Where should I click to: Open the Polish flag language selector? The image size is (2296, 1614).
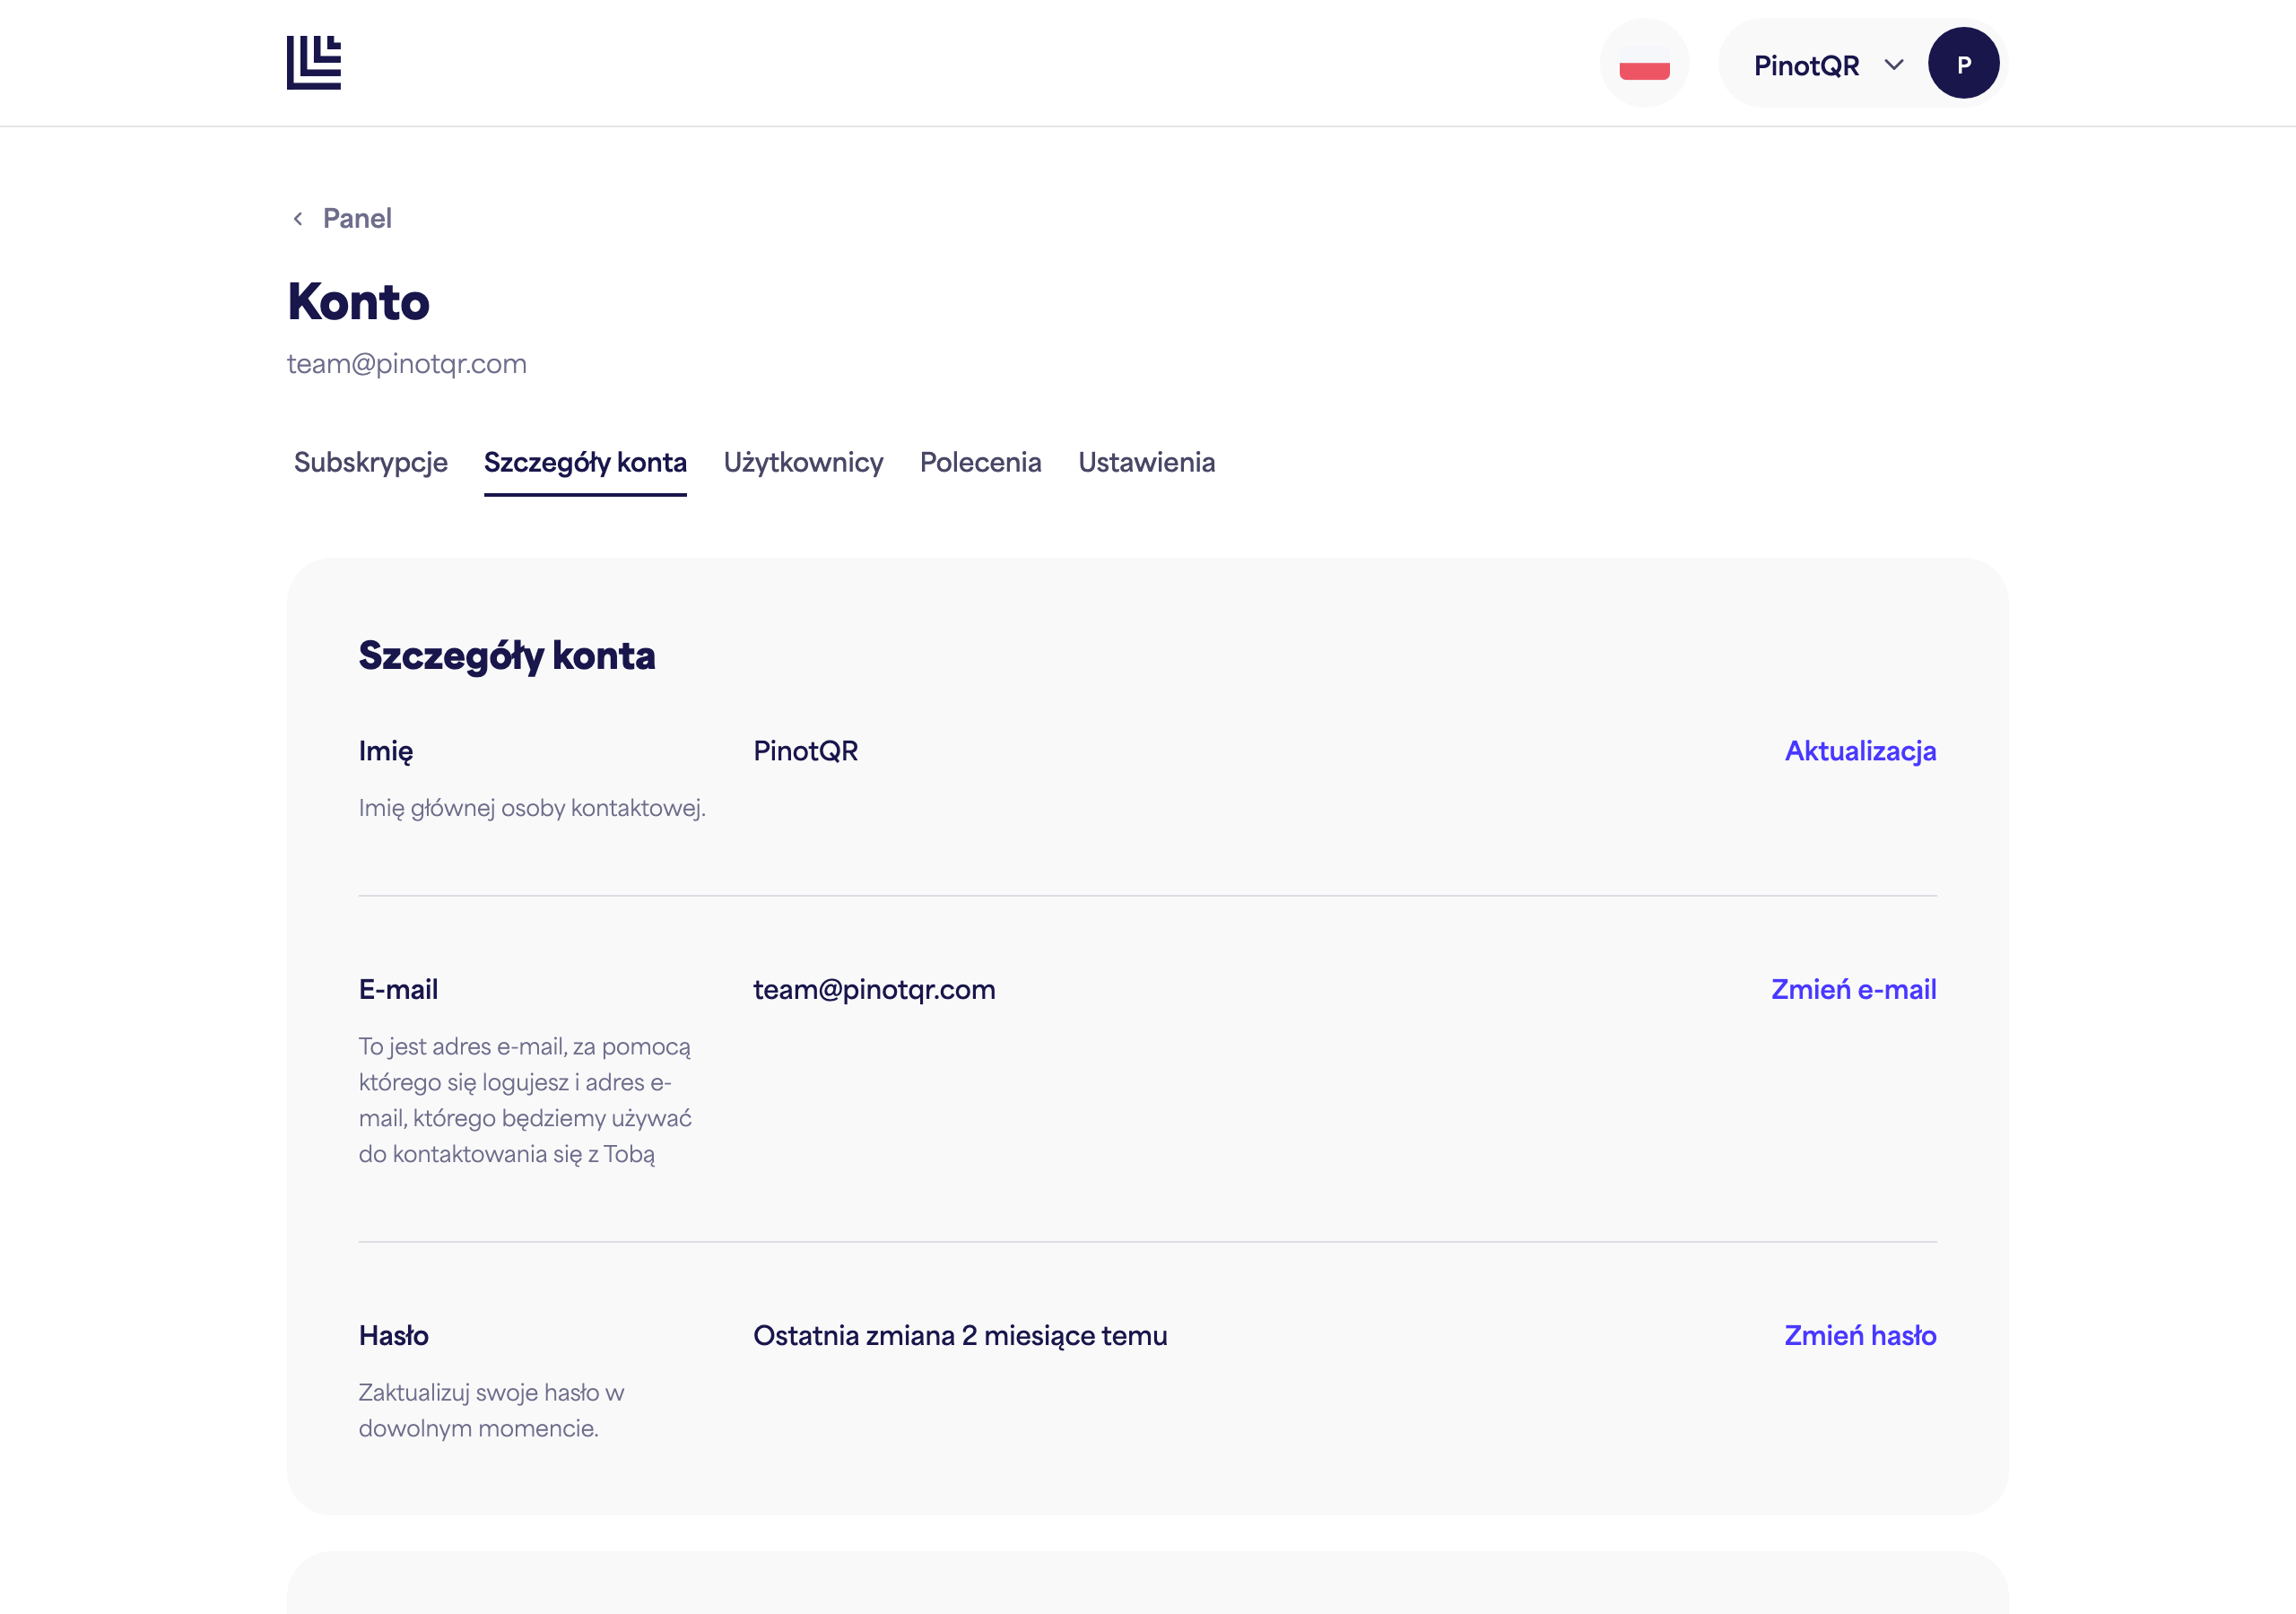(x=1644, y=63)
